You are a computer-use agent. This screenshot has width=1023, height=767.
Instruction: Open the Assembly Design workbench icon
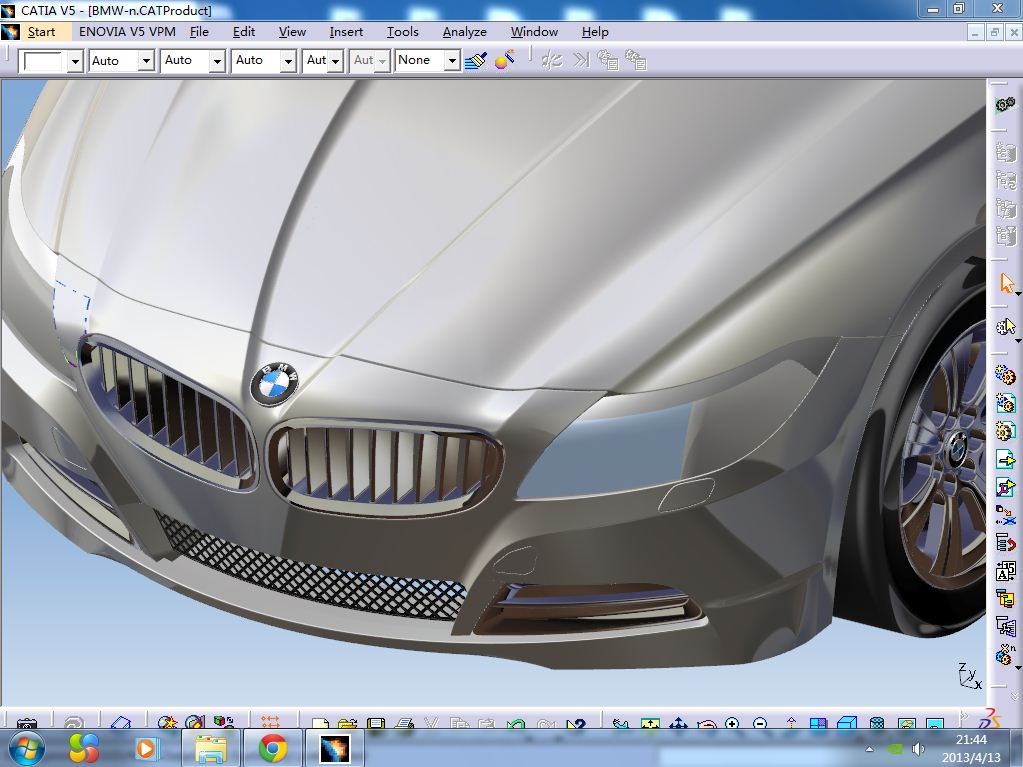point(1005,104)
